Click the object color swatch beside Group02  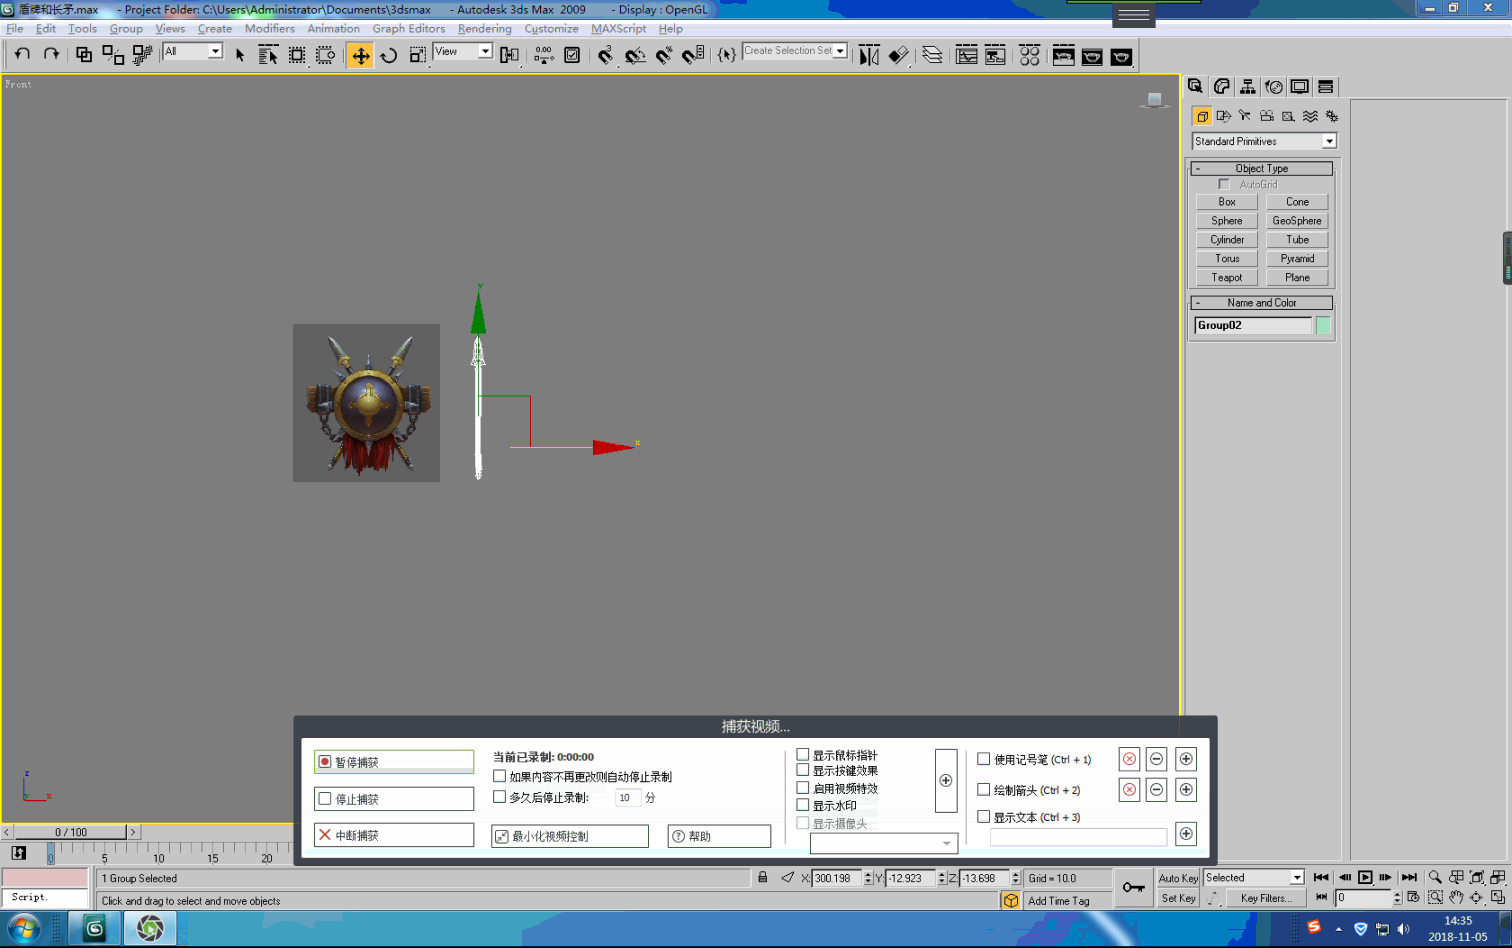[x=1323, y=325]
